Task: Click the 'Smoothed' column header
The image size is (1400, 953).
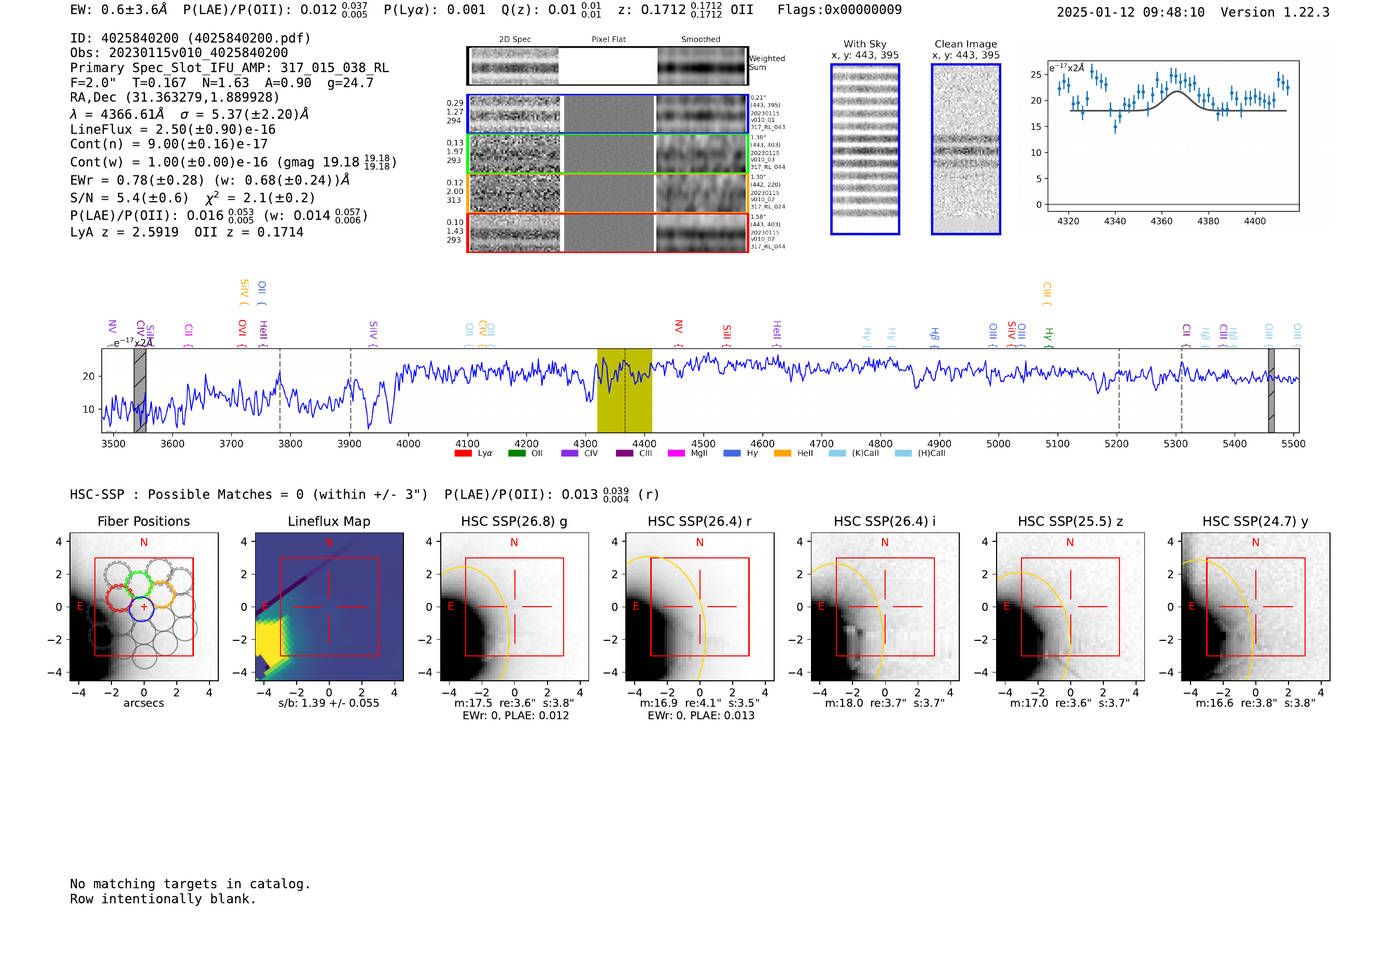Action: [701, 40]
